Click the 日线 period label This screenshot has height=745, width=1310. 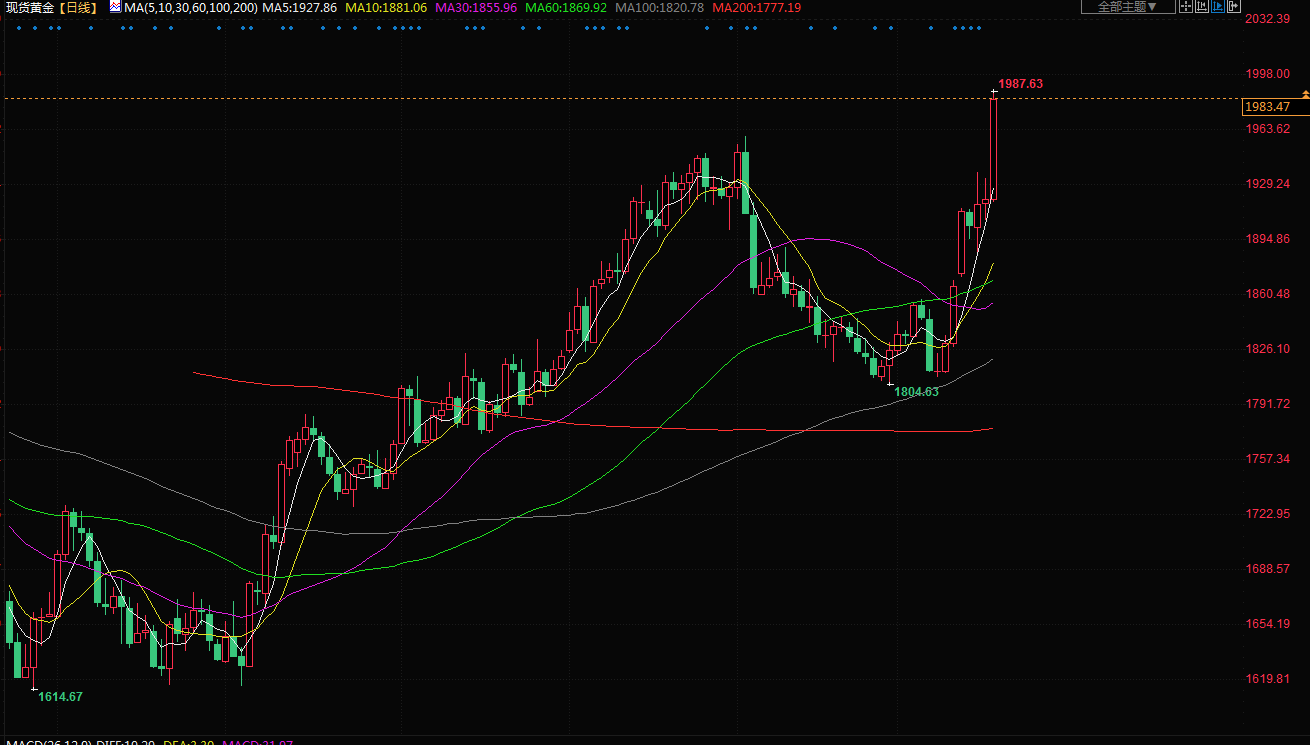point(79,8)
